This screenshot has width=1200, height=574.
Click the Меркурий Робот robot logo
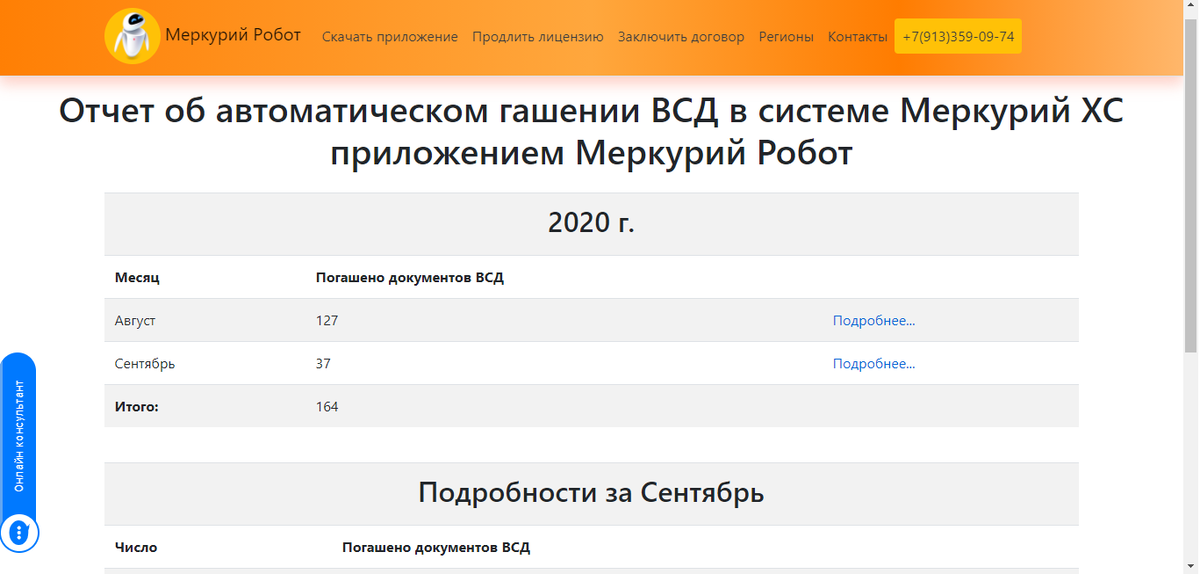[x=132, y=36]
